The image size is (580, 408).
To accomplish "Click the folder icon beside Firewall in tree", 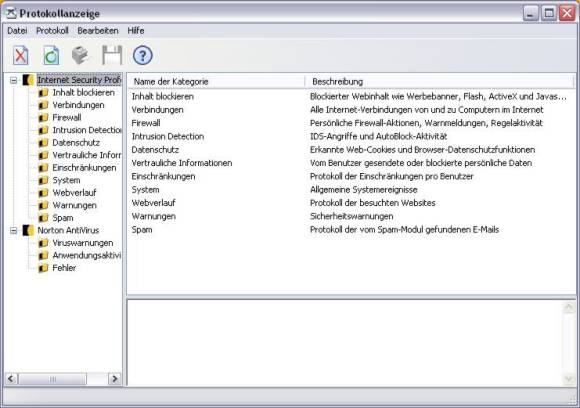I will (43, 118).
